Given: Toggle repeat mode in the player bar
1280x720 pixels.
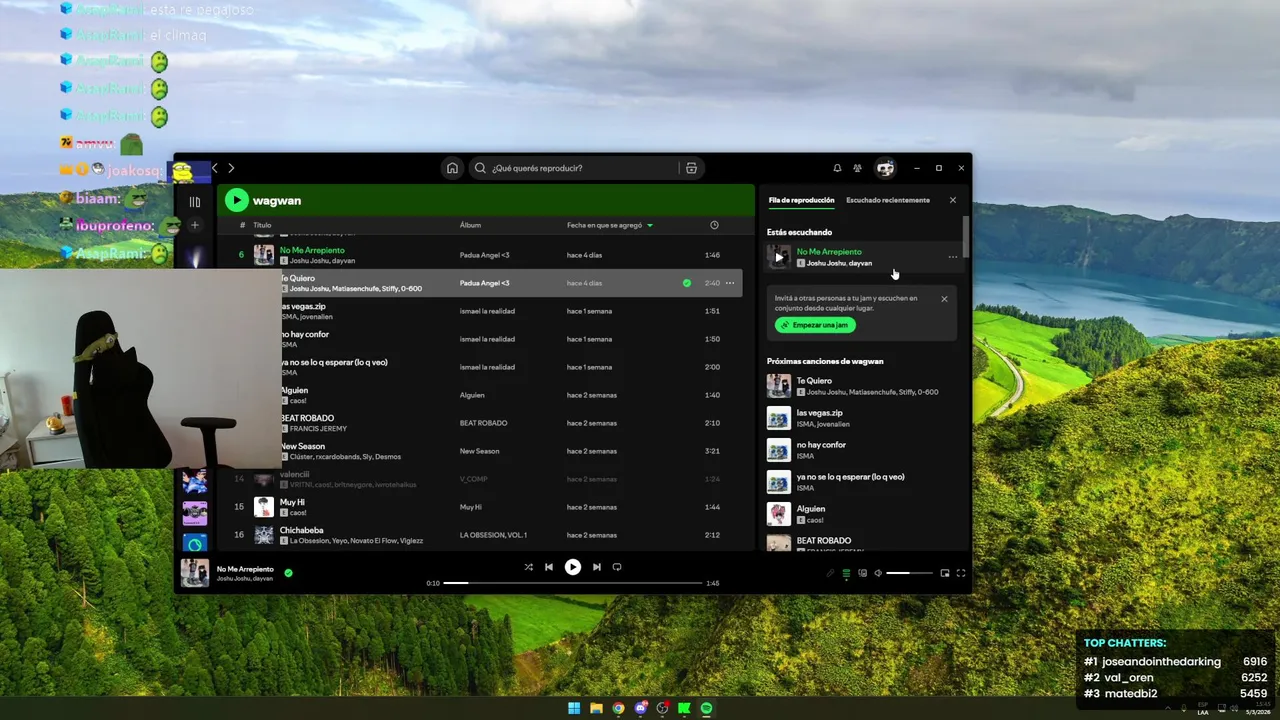Looking at the screenshot, I should point(617,567).
